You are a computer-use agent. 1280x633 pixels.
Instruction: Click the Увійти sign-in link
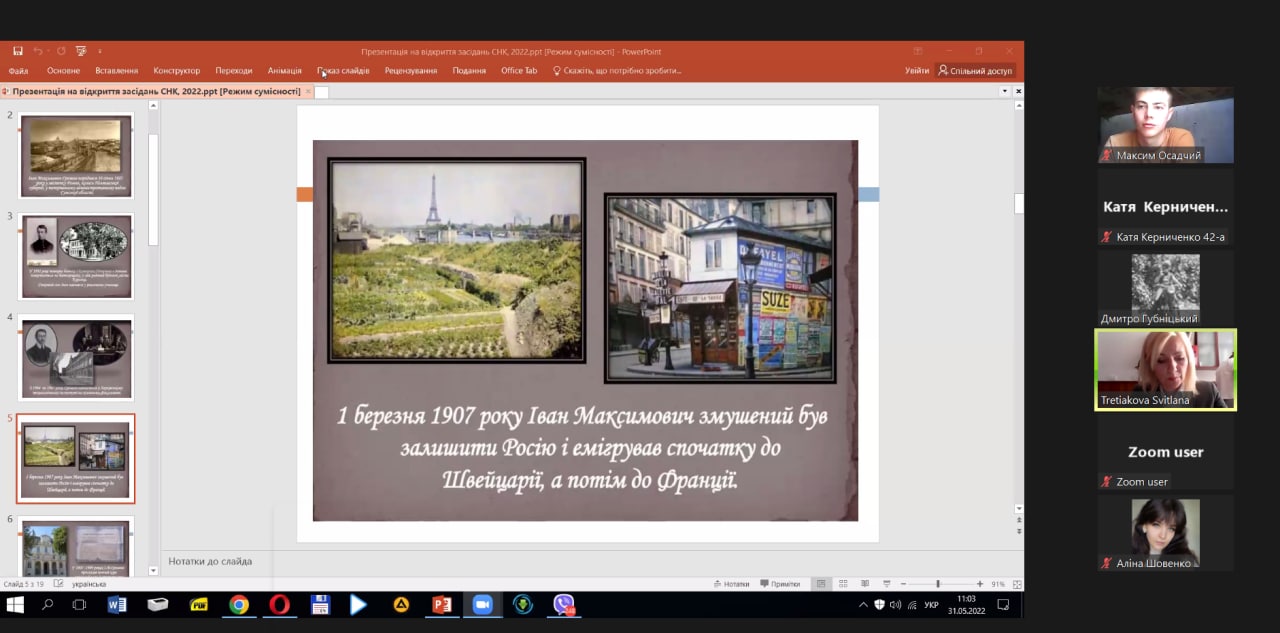917,71
